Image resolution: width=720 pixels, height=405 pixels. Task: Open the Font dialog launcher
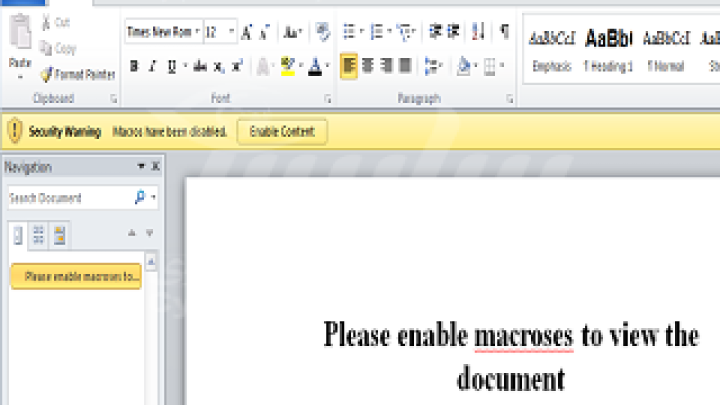click(327, 99)
